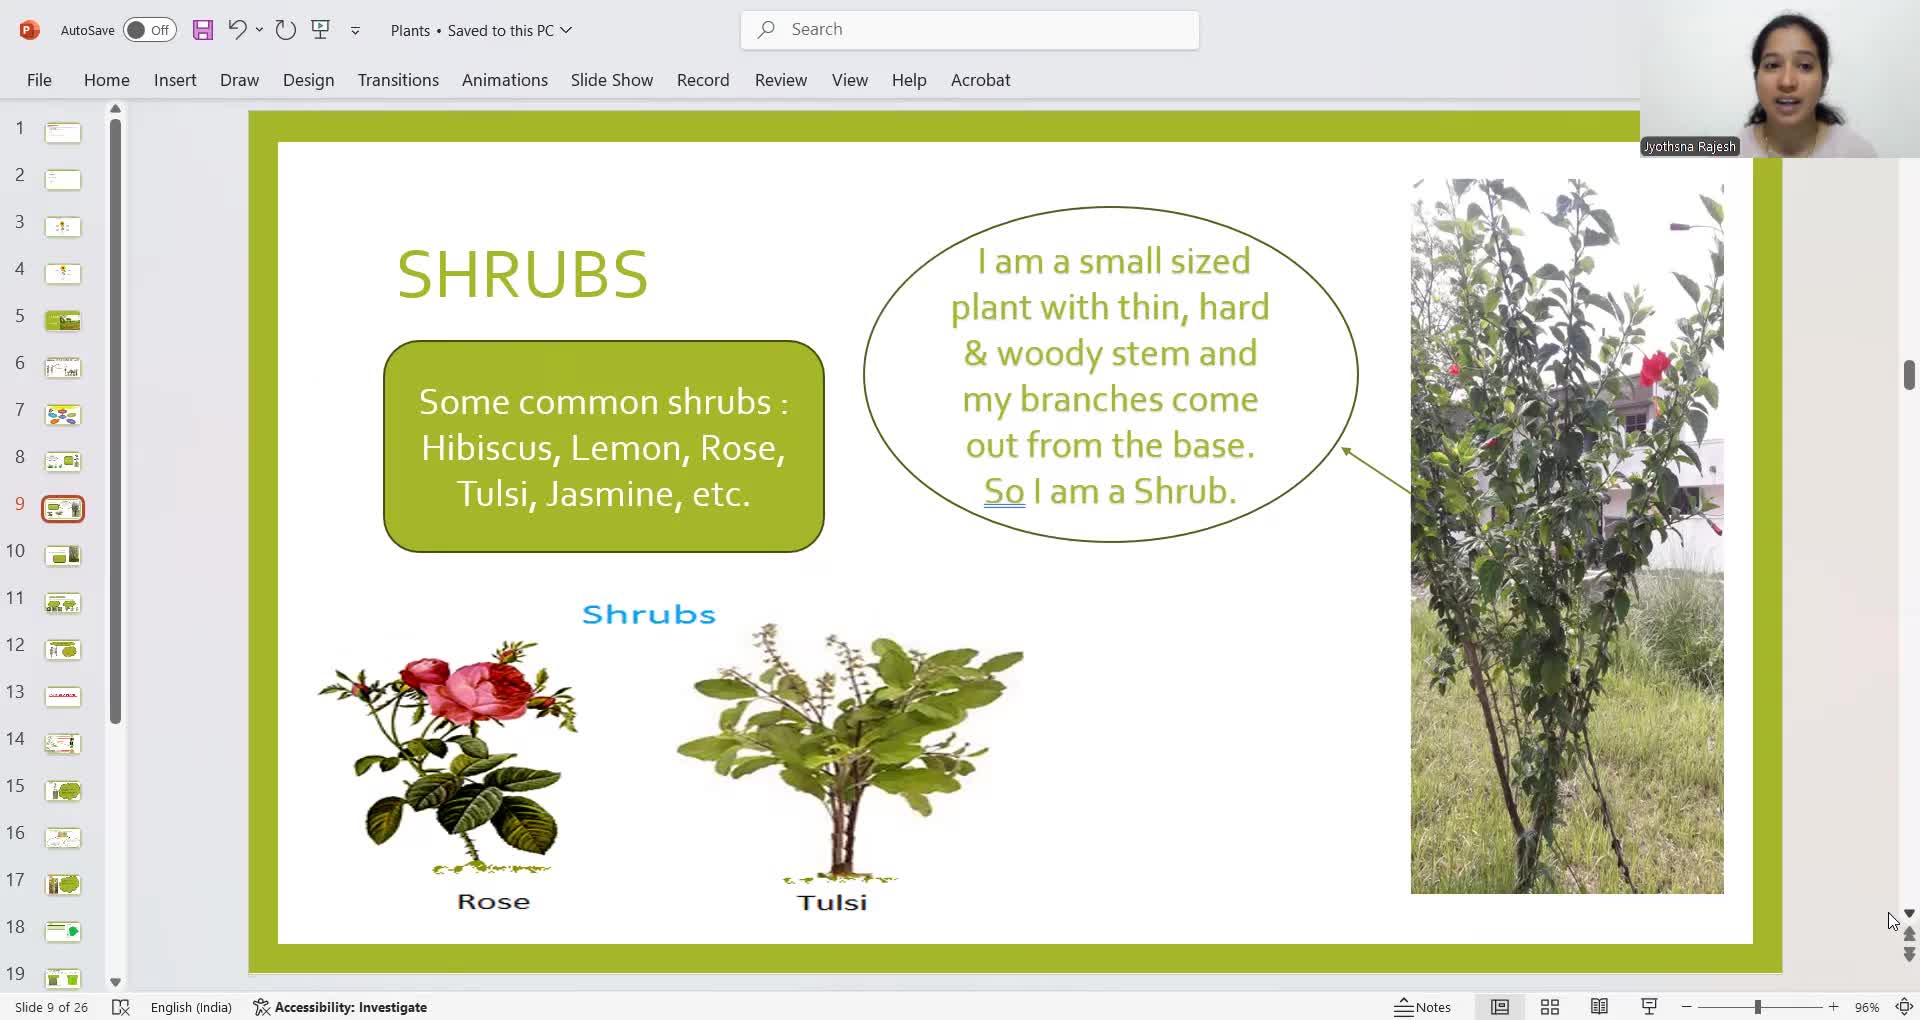The width and height of the screenshot is (1920, 1020).
Task: Select the hibiscus plant photo
Action: click(x=1567, y=536)
